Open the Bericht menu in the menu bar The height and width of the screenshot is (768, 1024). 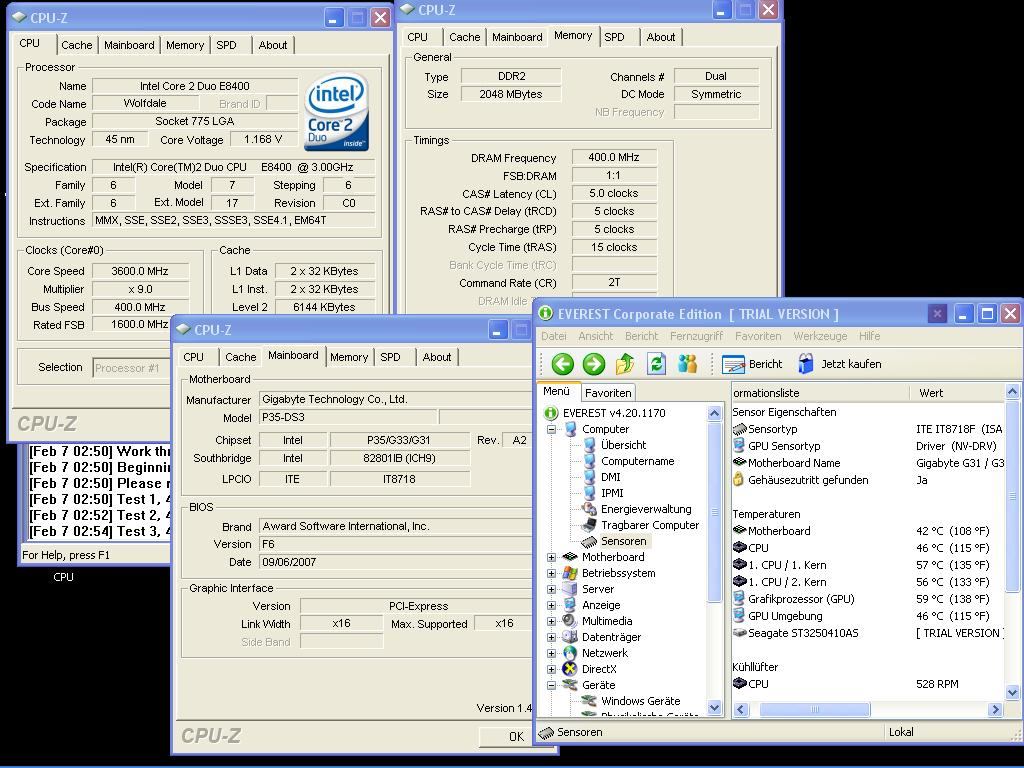tap(641, 336)
